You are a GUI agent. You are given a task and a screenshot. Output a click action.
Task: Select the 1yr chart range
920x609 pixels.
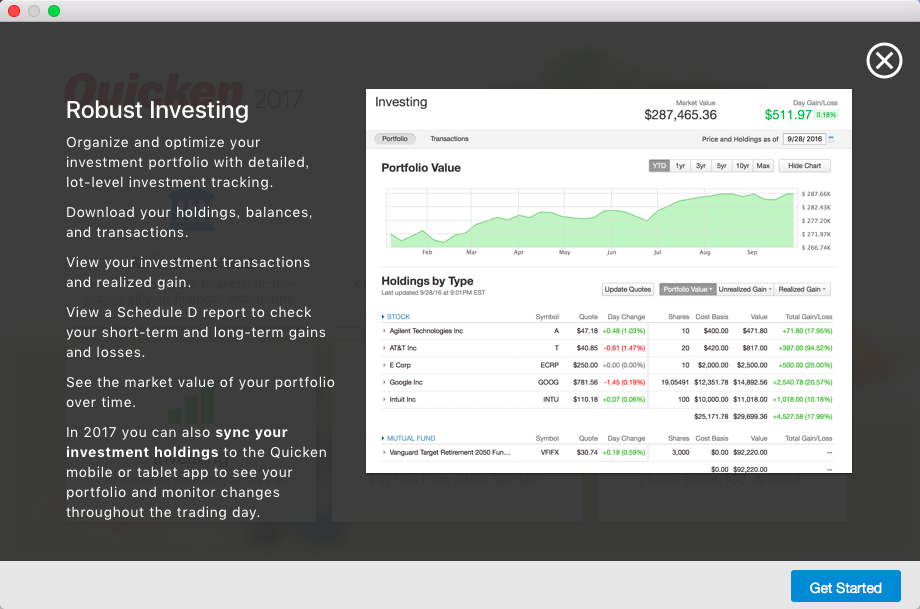point(680,166)
